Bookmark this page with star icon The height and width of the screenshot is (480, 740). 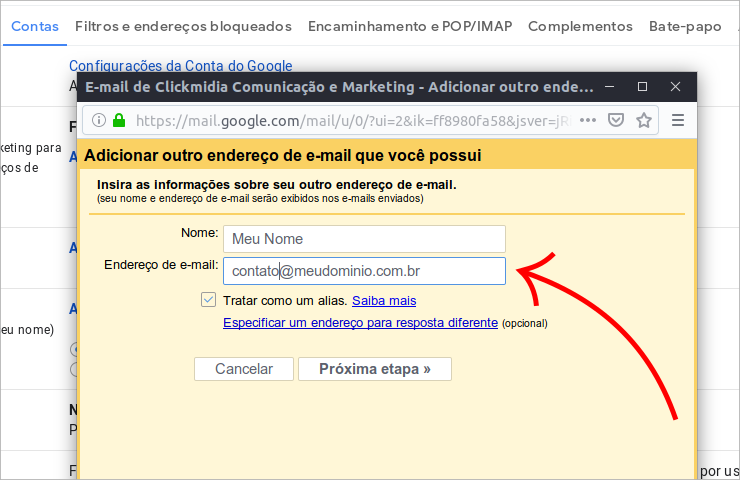click(644, 120)
